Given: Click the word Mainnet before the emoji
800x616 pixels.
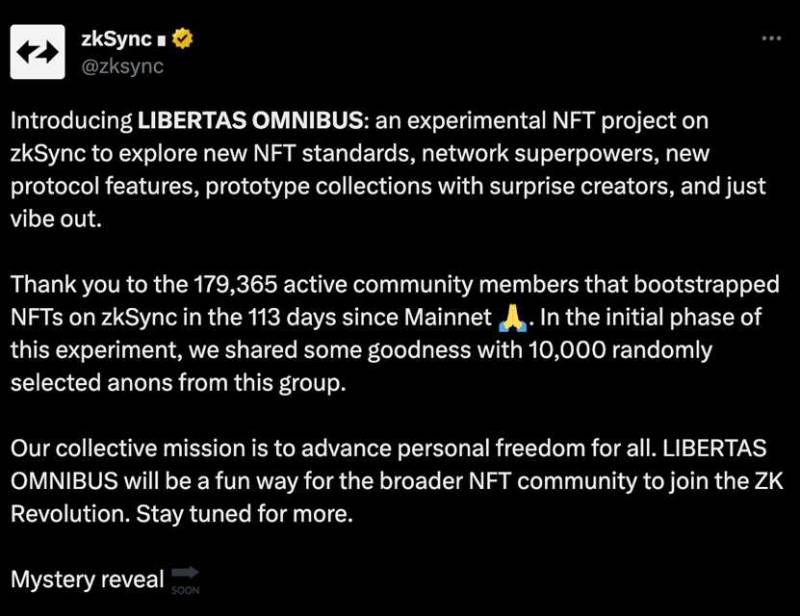Looking at the screenshot, I should [447, 317].
